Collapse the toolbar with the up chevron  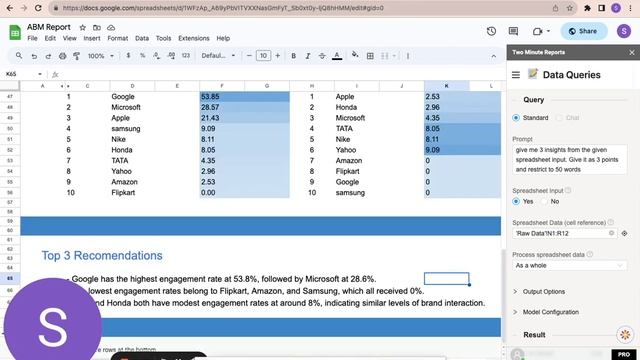pyautogui.click(x=493, y=56)
